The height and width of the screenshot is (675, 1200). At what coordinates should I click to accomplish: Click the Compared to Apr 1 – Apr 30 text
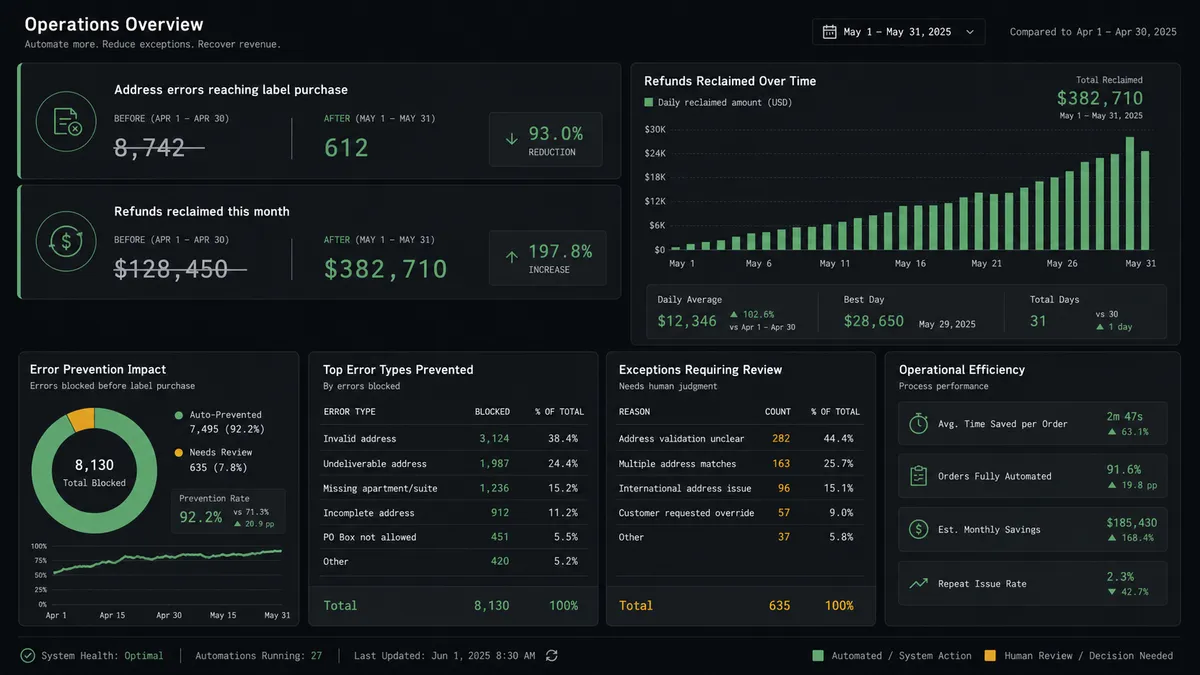point(1093,32)
